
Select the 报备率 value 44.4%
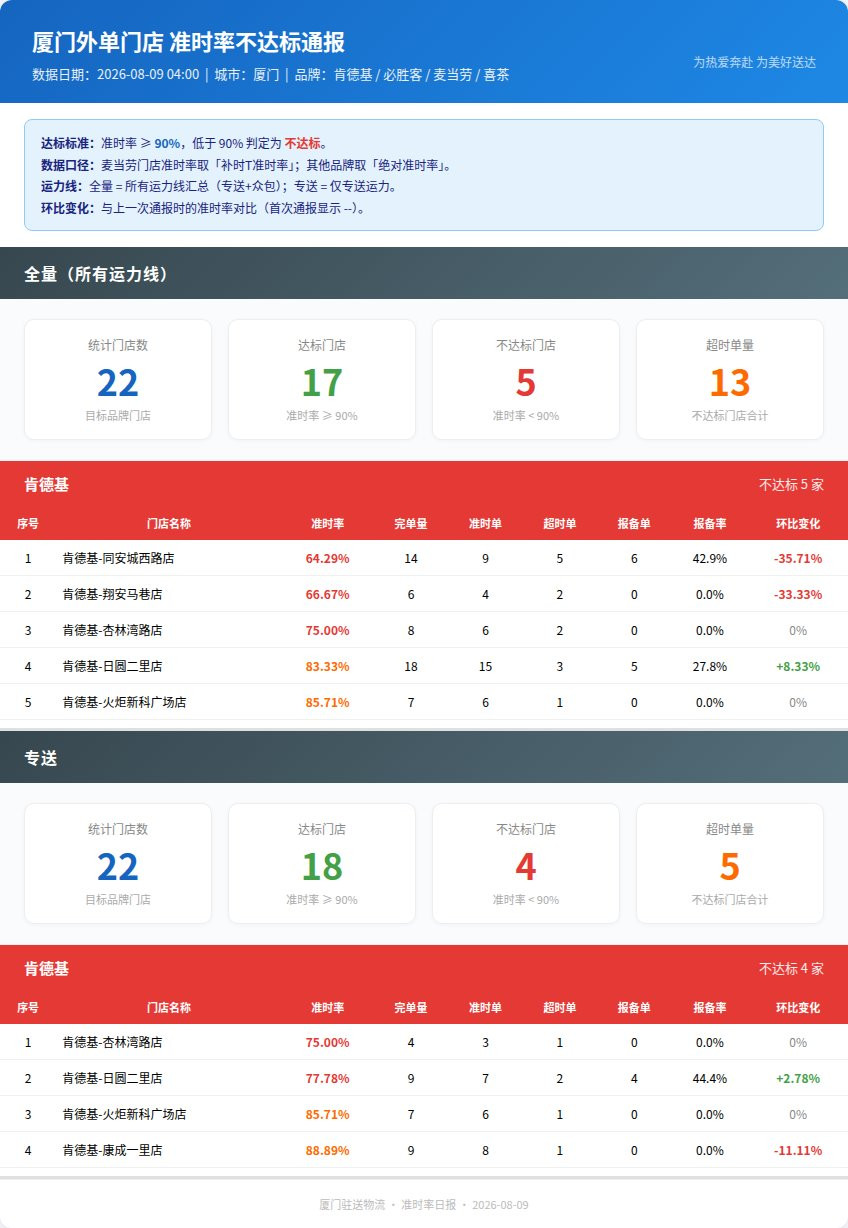tap(710, 1078)
